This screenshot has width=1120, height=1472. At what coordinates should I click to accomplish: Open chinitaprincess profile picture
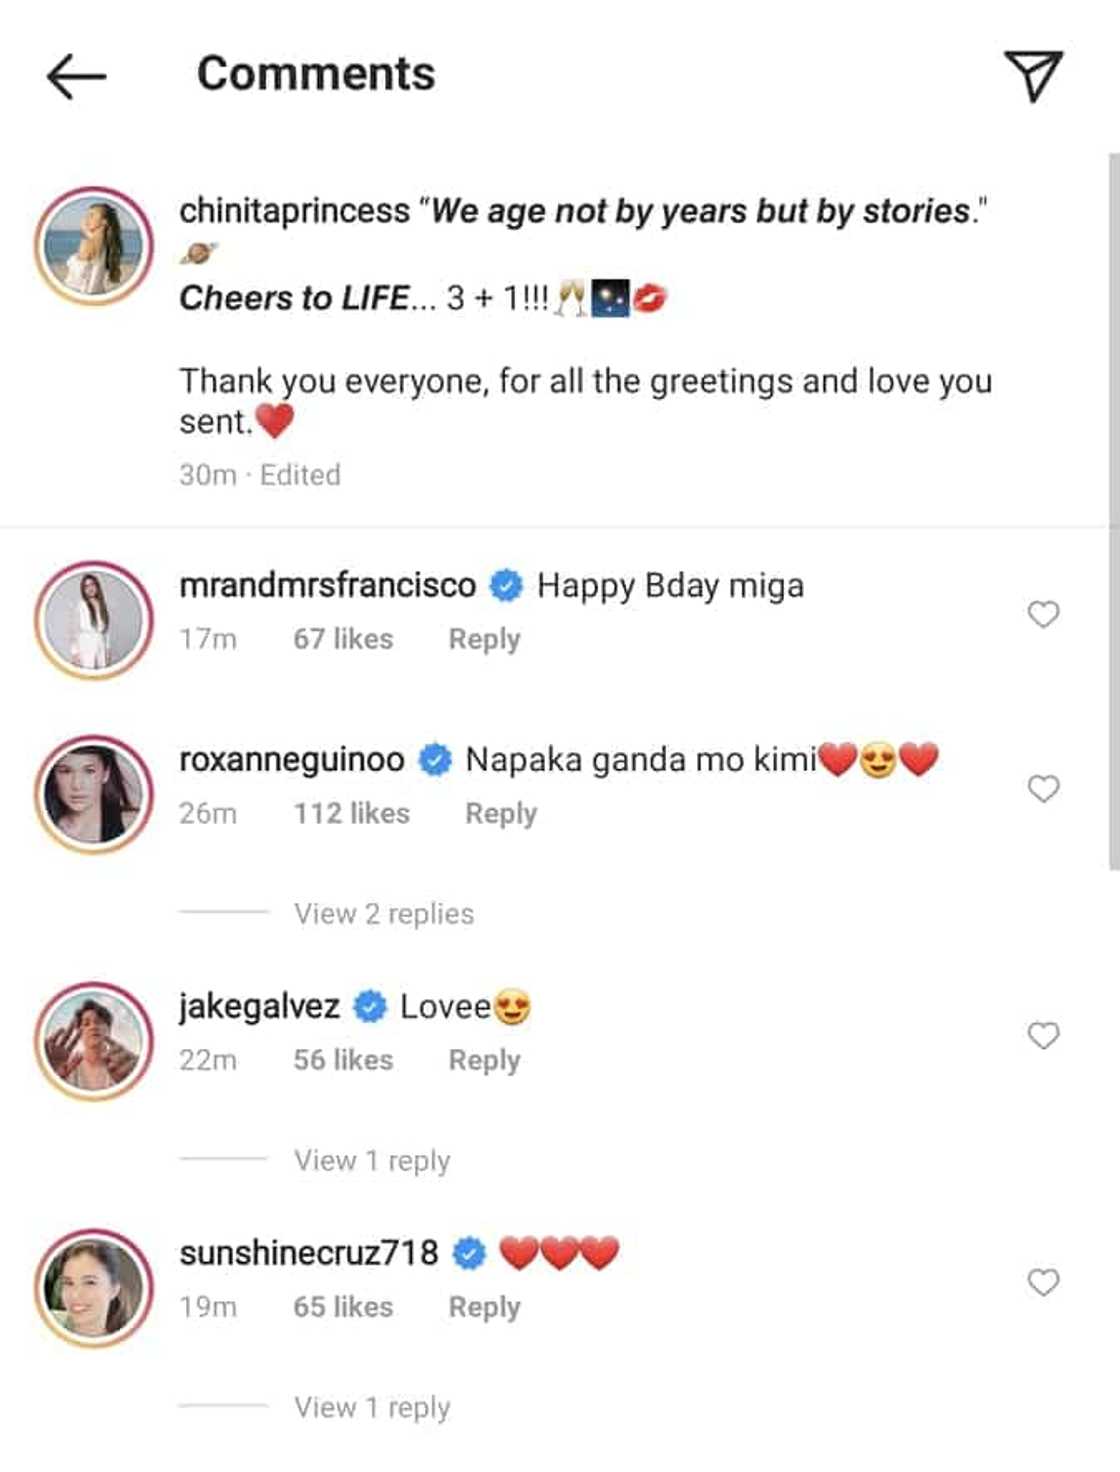click(94, 246)
